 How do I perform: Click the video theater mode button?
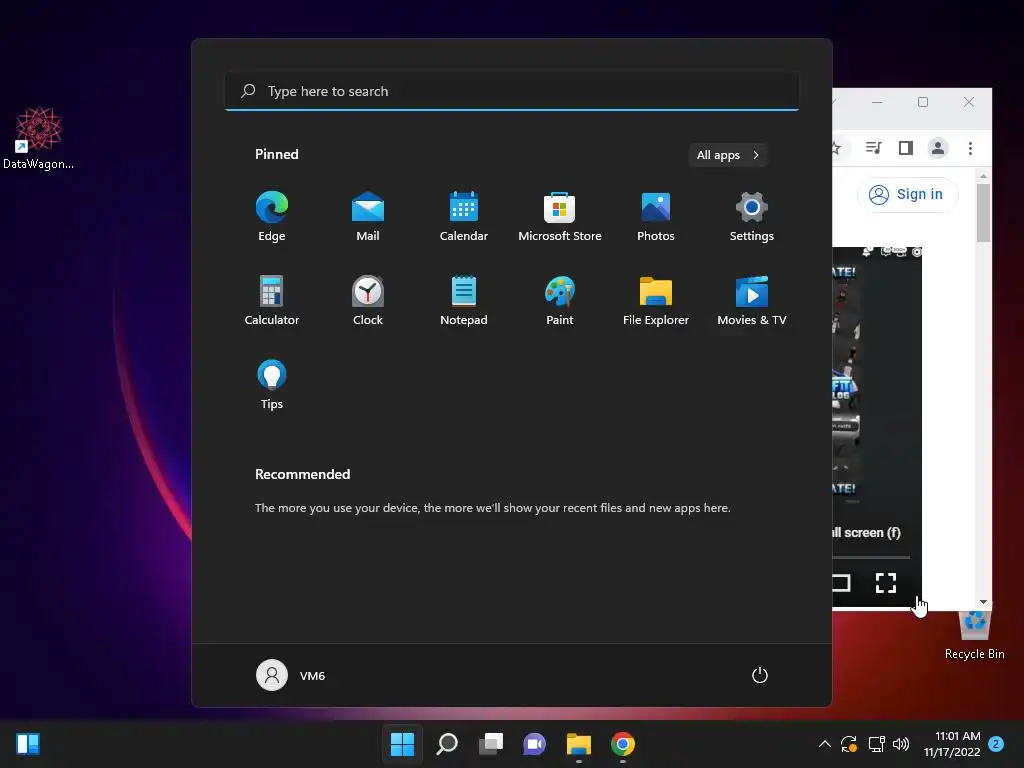[841, 583]
